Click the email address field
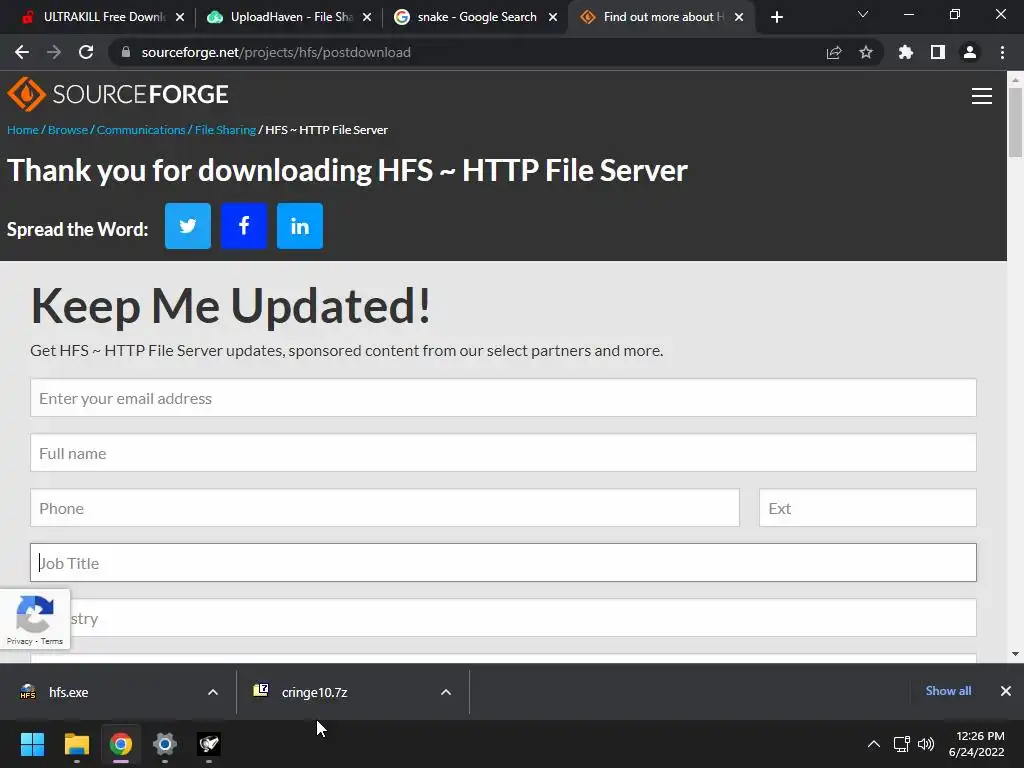This screenshot has width=1024, height=768. pyautogui.click(x=503, y=398)
